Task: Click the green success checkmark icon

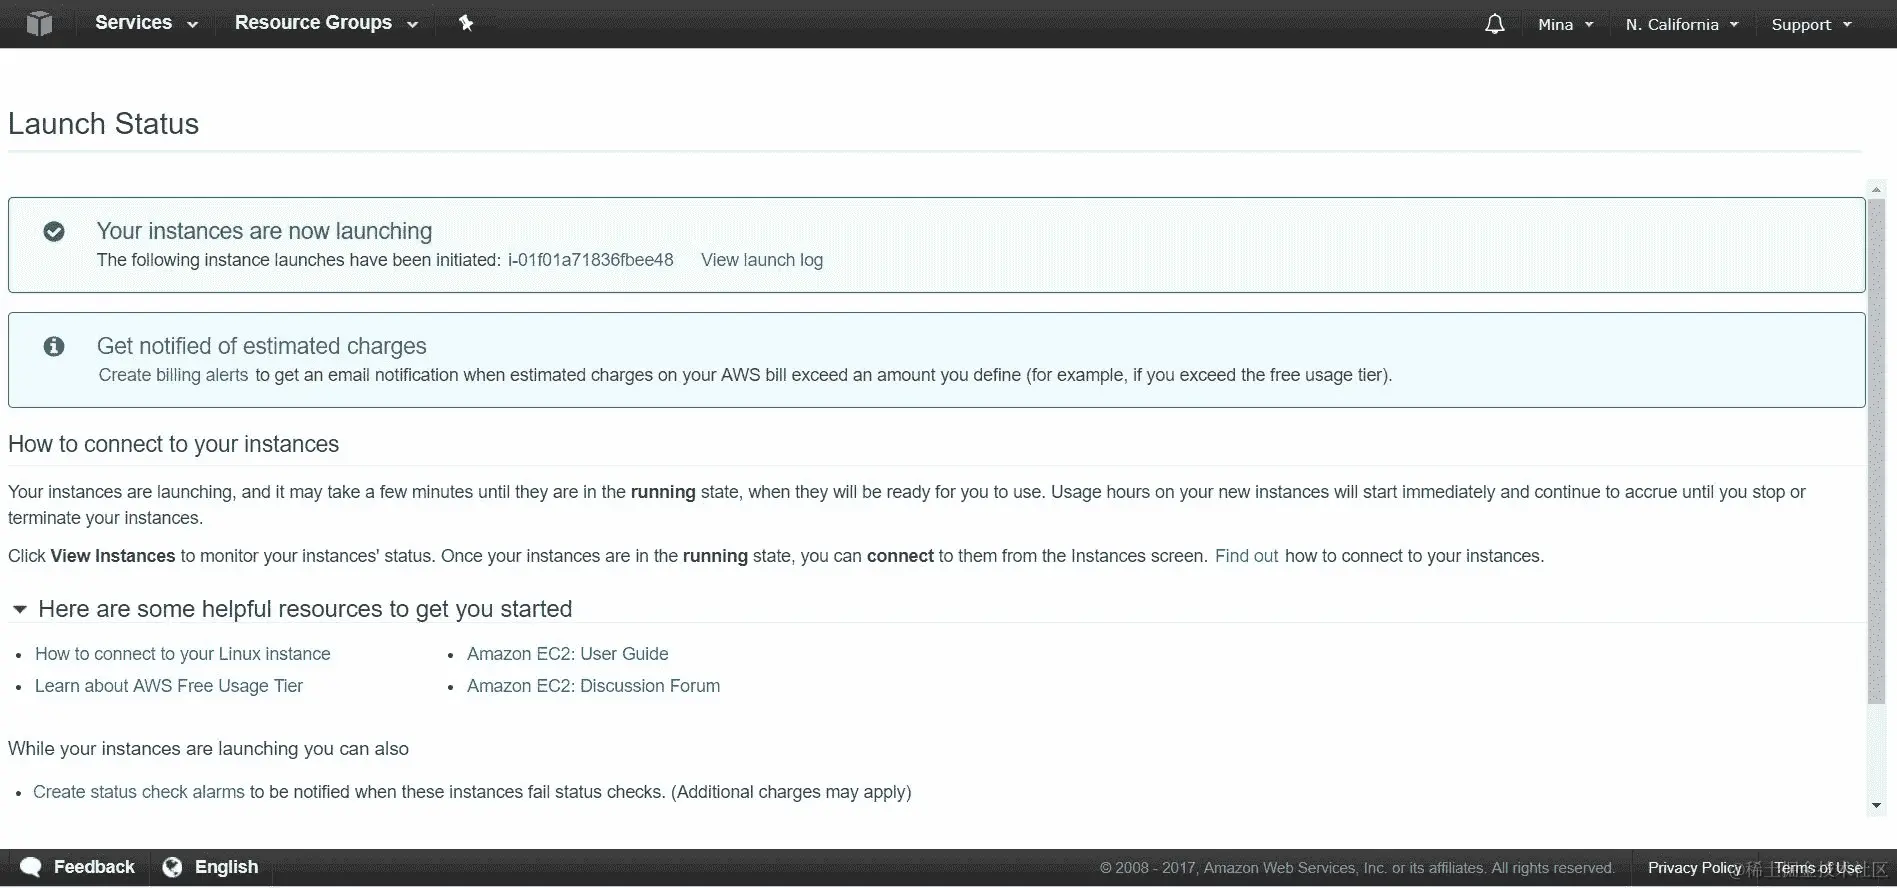Action: click(54, 232)
